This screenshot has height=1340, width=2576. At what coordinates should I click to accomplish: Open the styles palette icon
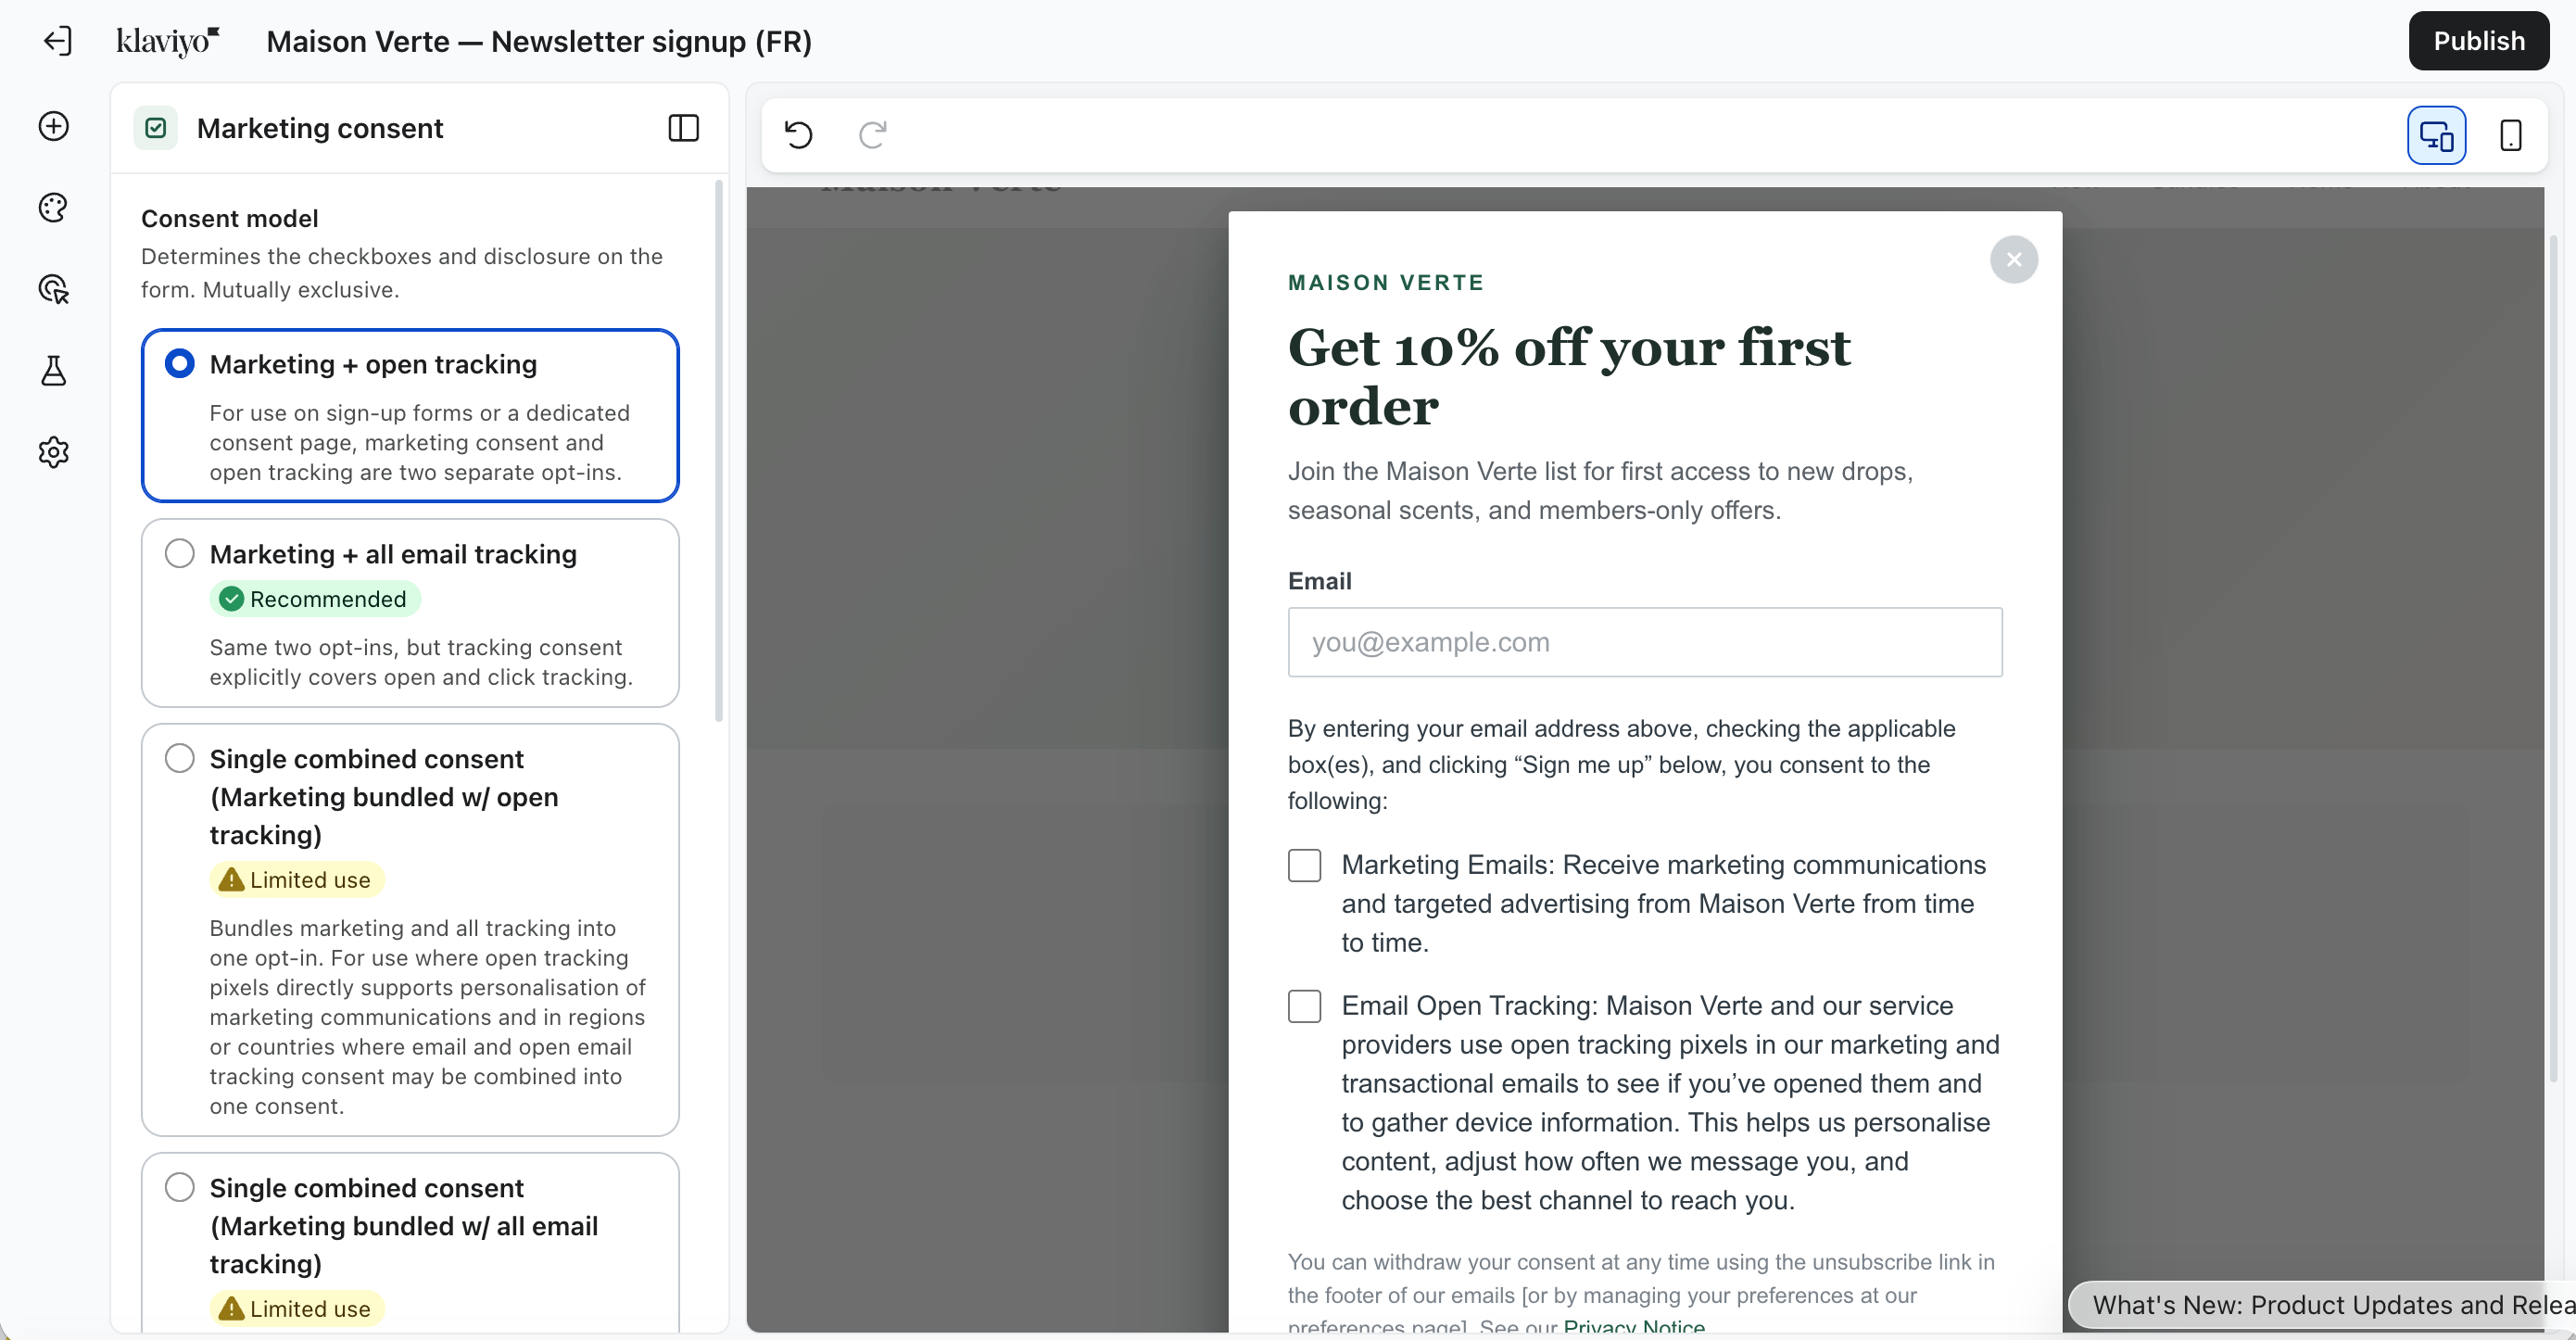[54, 208]
